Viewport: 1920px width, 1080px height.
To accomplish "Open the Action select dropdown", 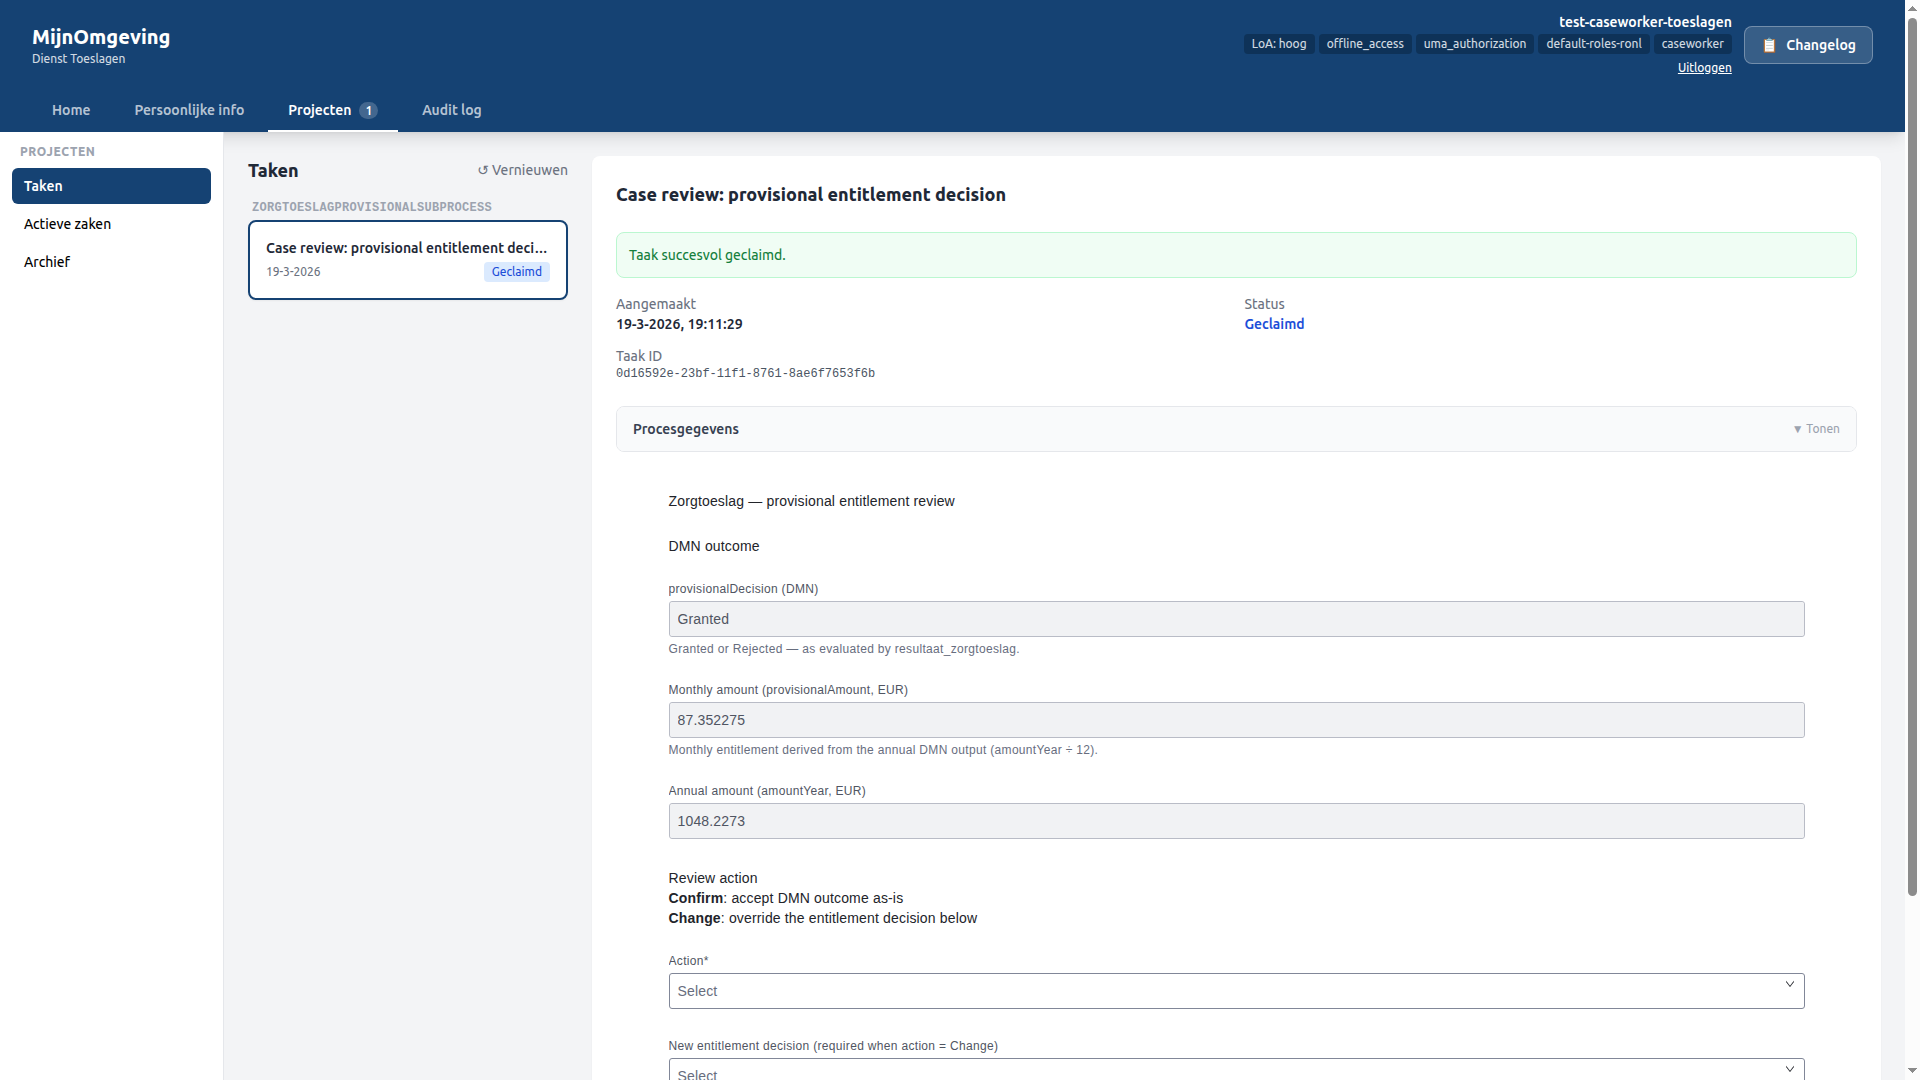I will click(1236, 991).
